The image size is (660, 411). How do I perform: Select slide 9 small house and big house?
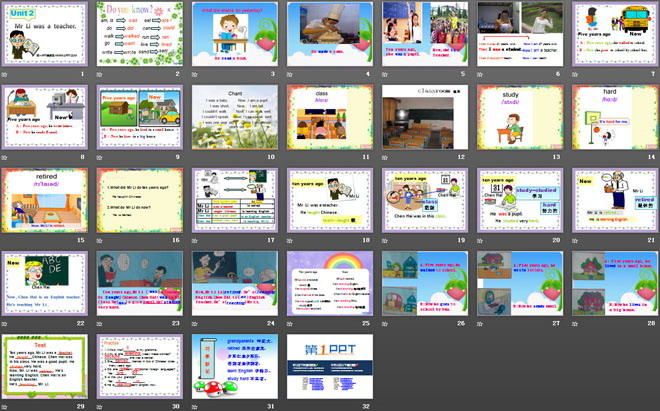coord(140,117)
